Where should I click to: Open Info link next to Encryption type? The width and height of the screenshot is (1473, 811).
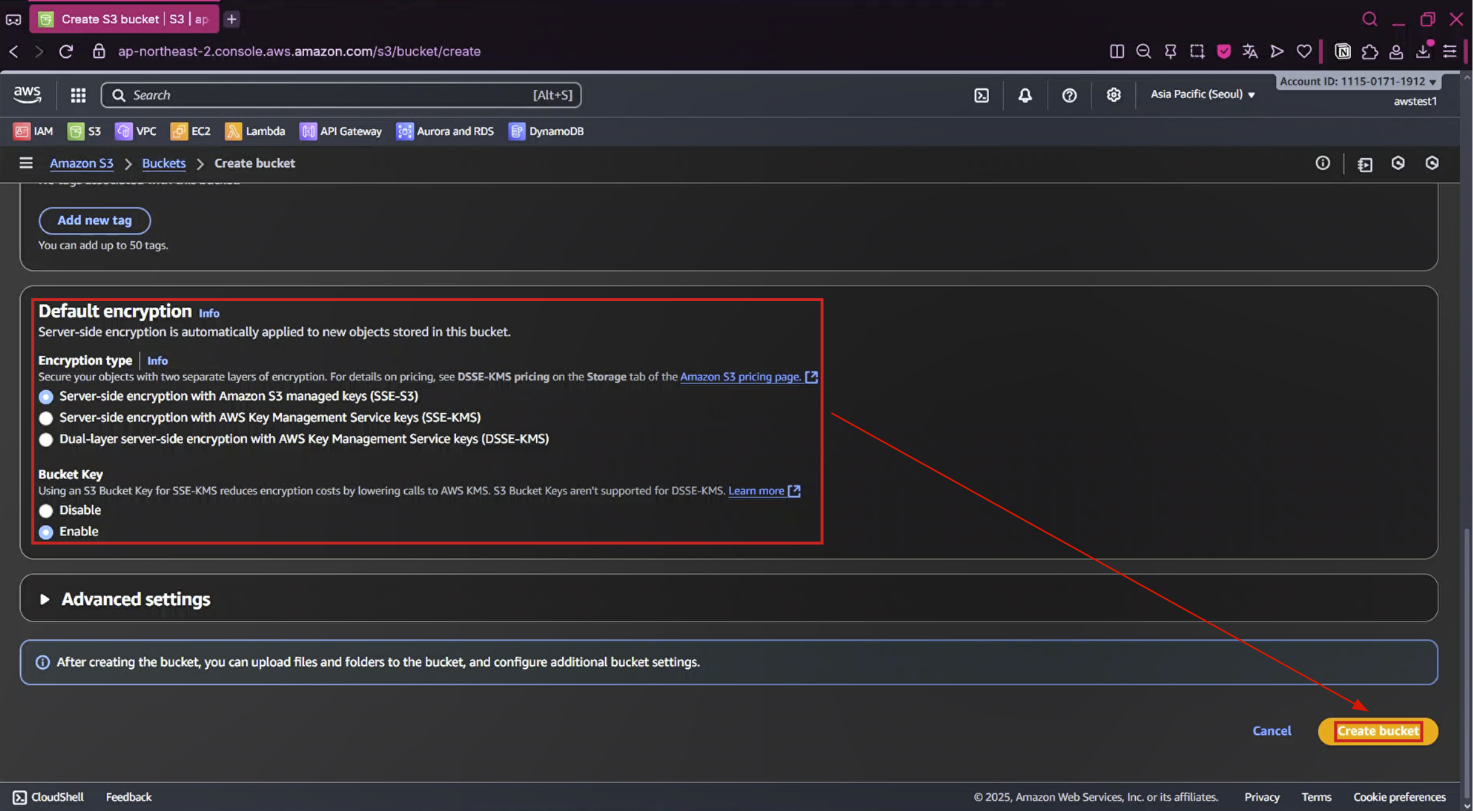pos(158,361)
